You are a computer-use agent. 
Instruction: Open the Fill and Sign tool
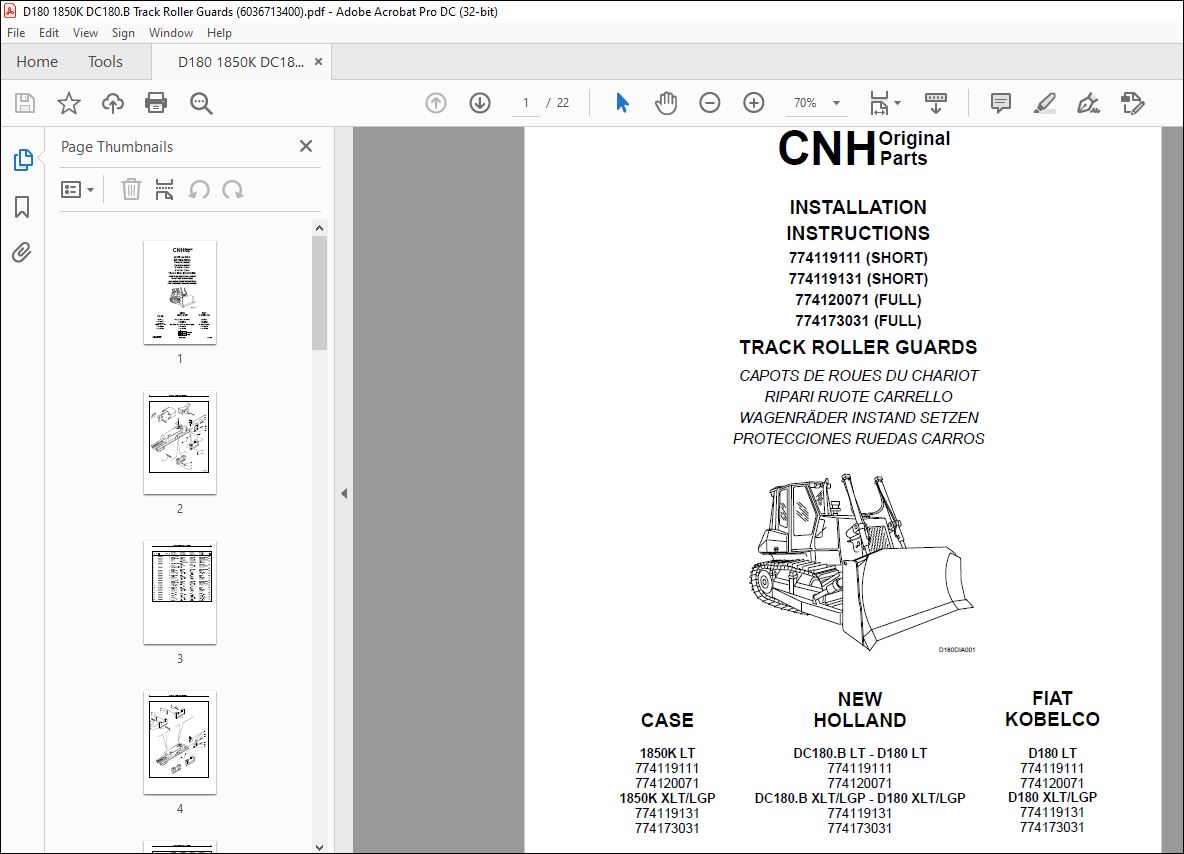tap(1088, 103)
